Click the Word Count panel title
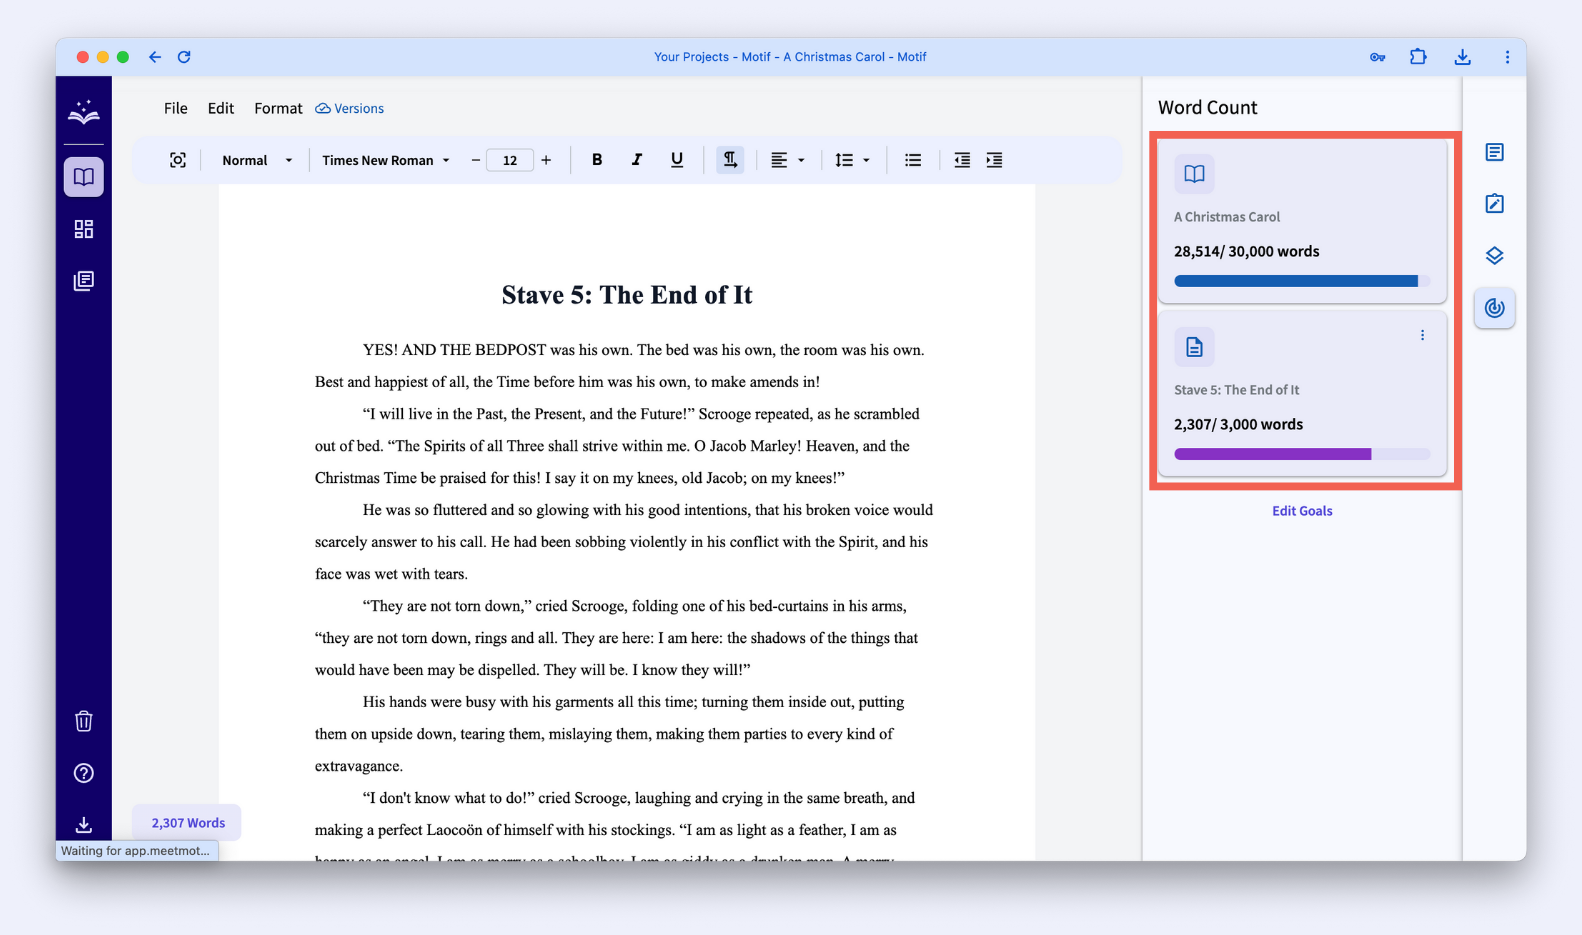1582x935 pixels. (x=1208, y=108)
